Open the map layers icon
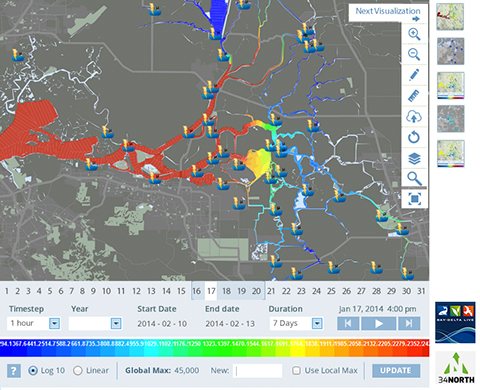Screen dimensions: 480x390 coord(414,158)
